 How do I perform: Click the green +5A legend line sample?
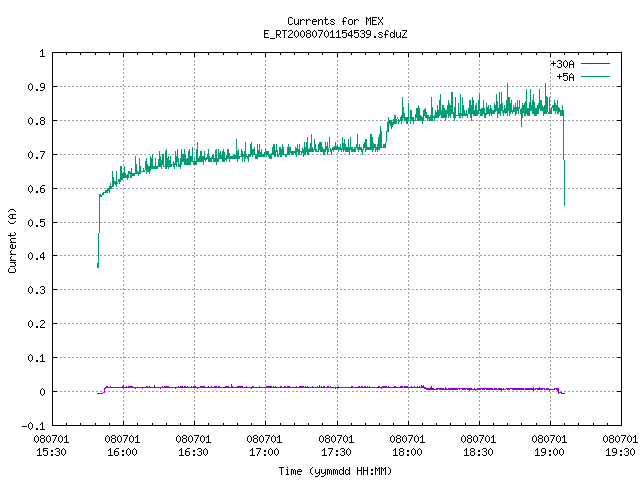(x=595, y=76)
